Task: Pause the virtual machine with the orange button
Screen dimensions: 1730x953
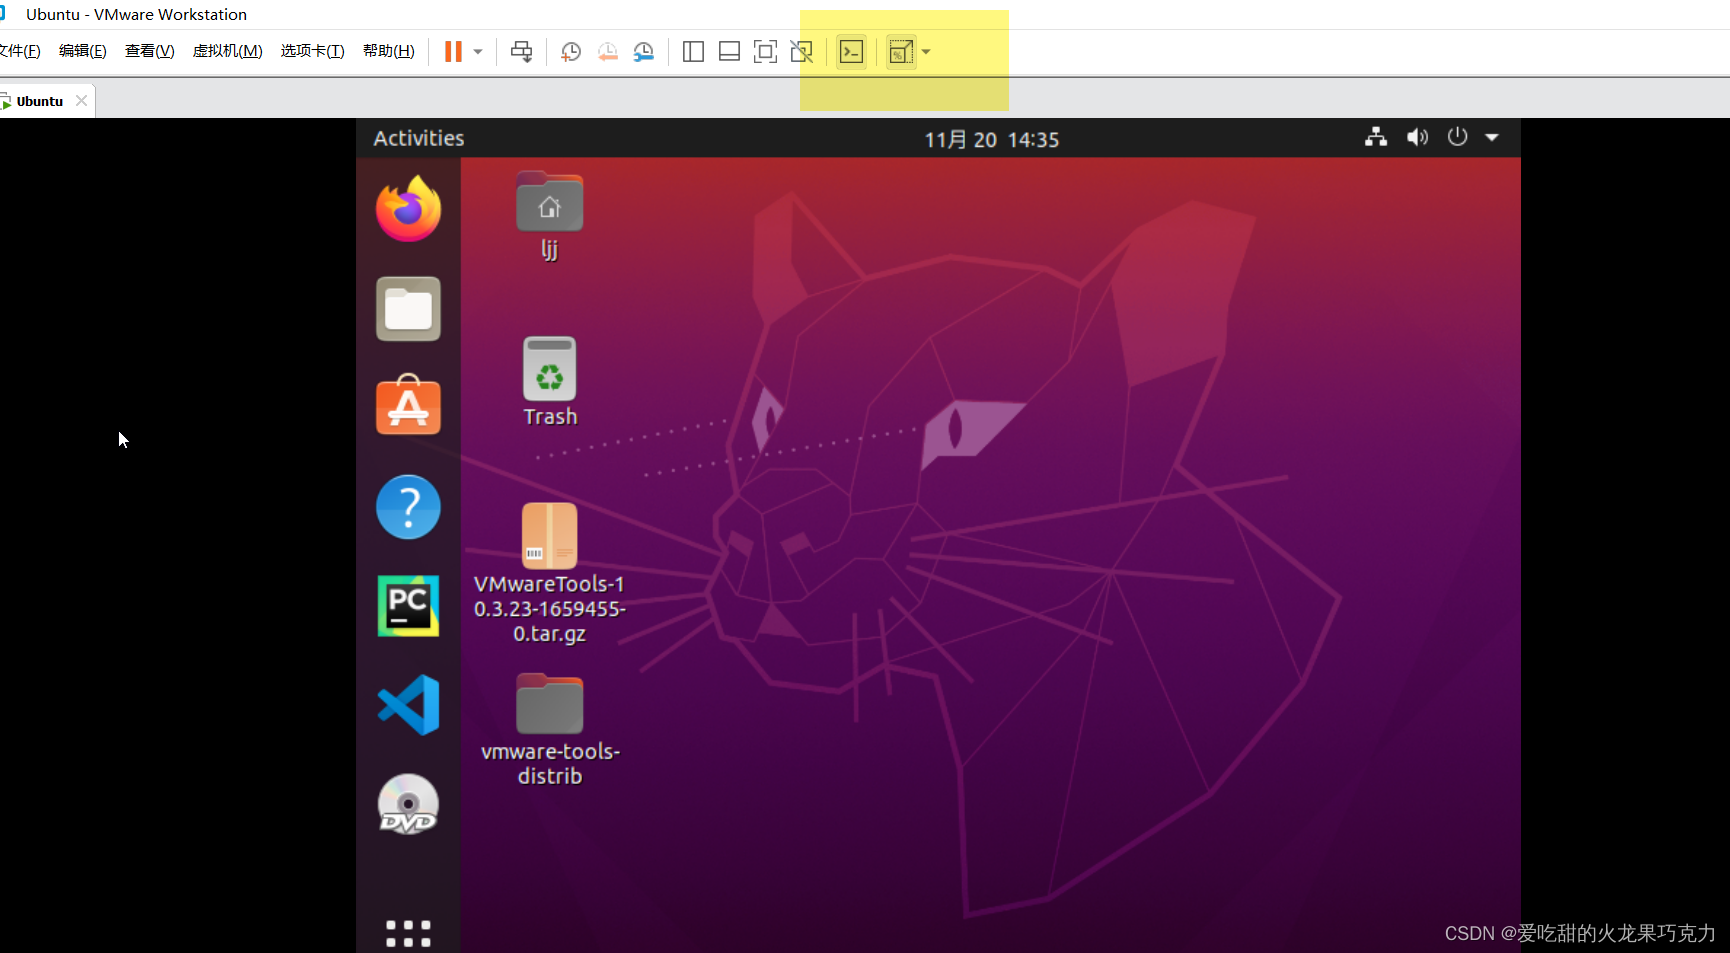Action: [x=453, y=52]
